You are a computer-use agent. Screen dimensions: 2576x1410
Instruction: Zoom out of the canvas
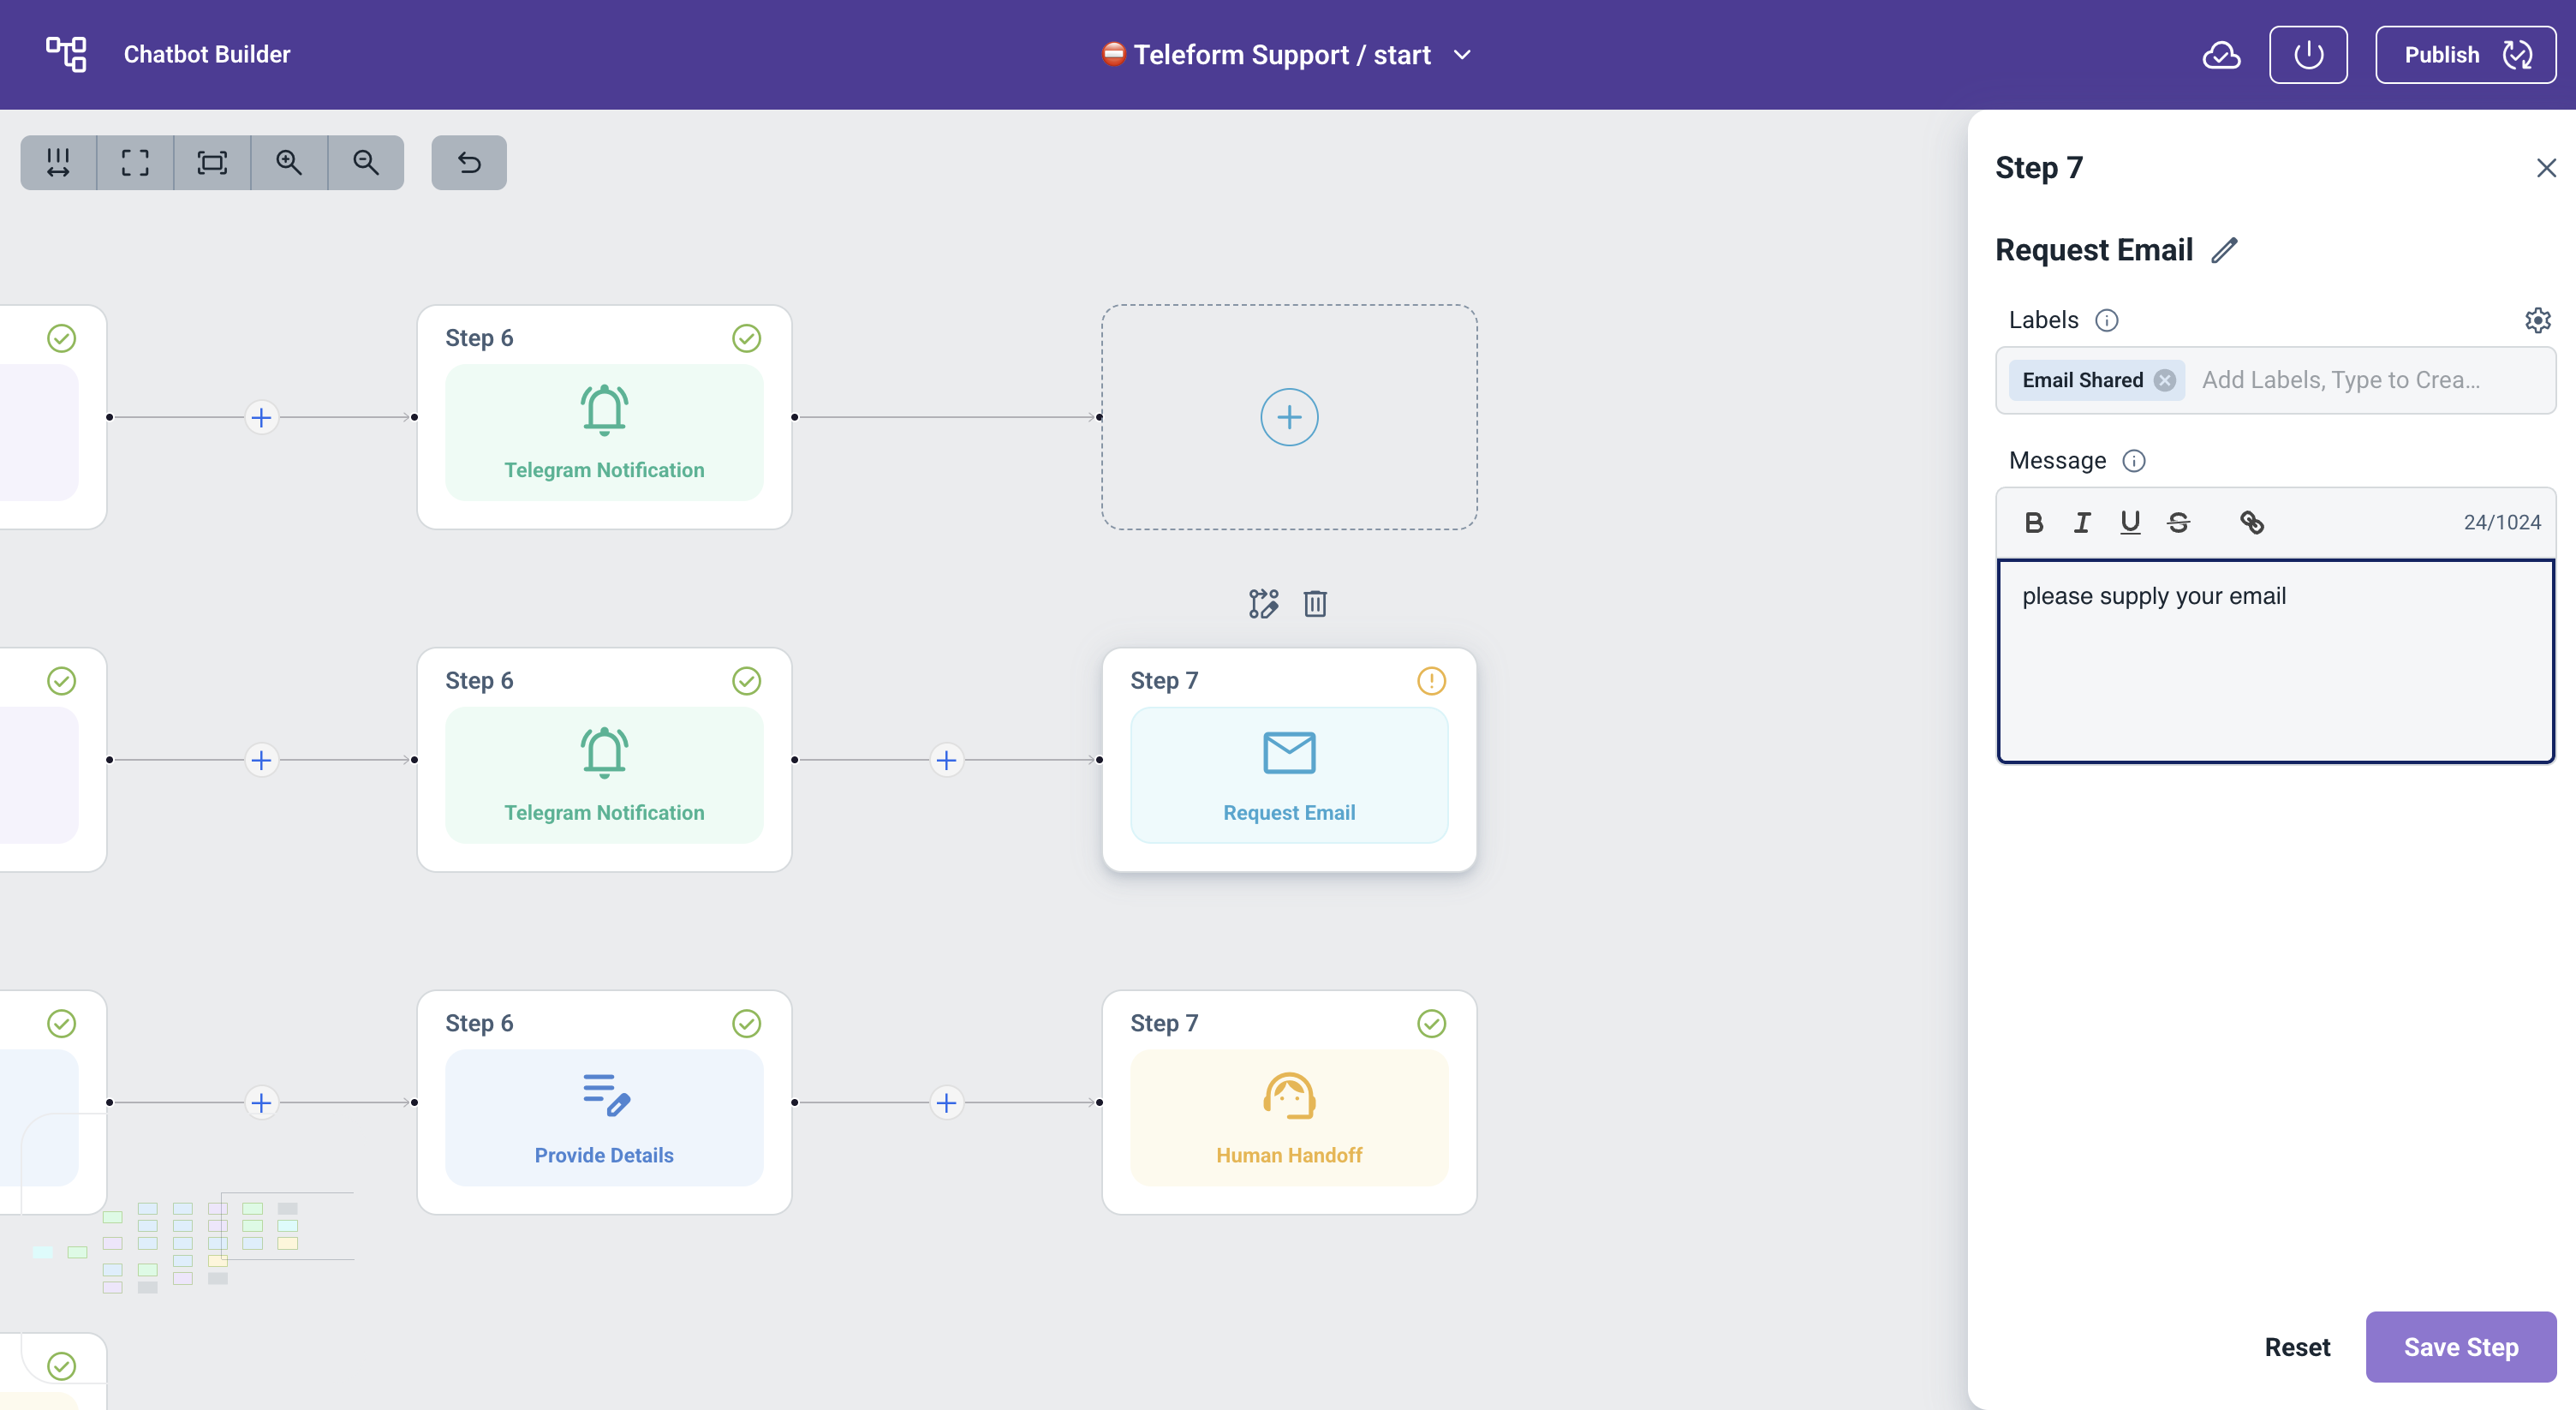coord(366,162)
